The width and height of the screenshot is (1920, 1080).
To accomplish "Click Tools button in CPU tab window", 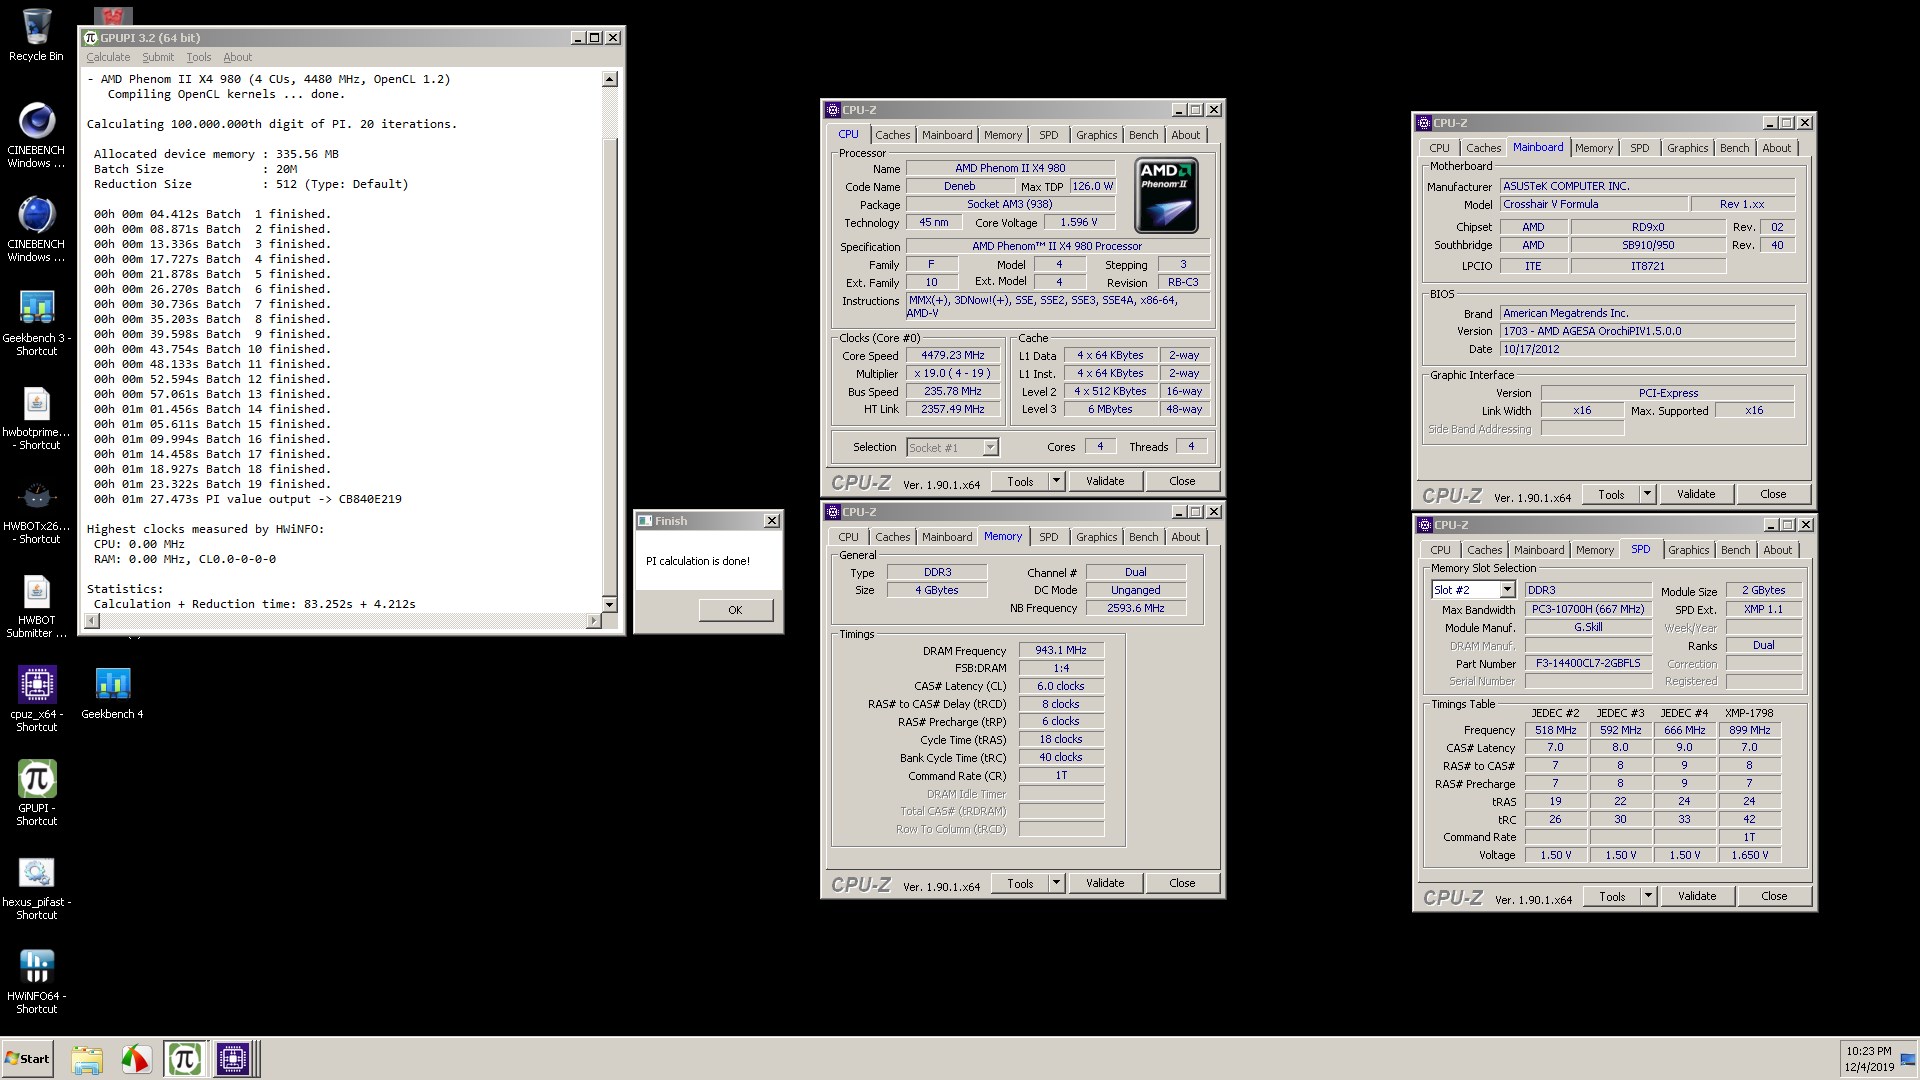I will (1020, 481).
